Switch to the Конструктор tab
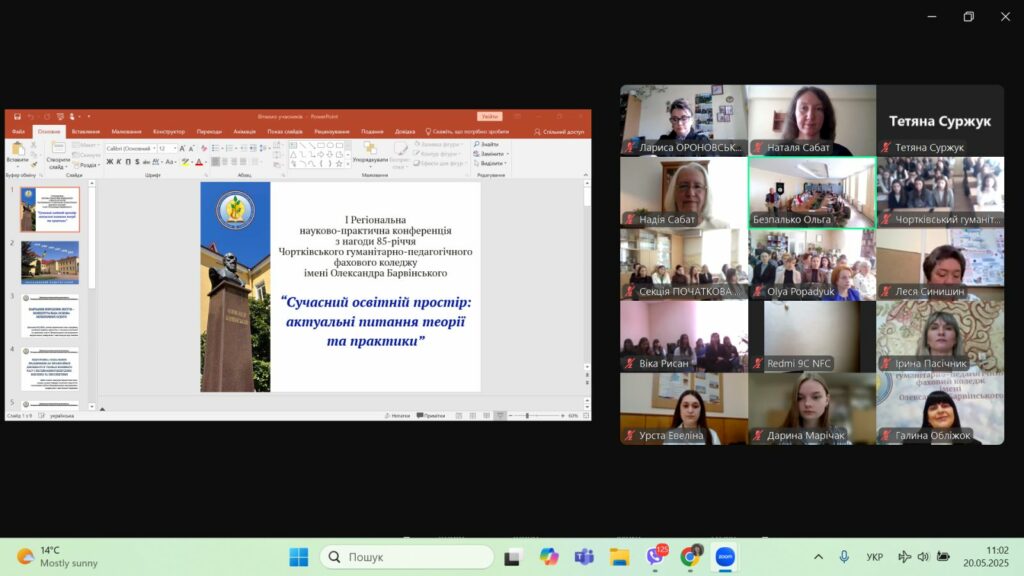This screenshot has height=576, width=1024. pyautogui.click(x=169, y=131)
